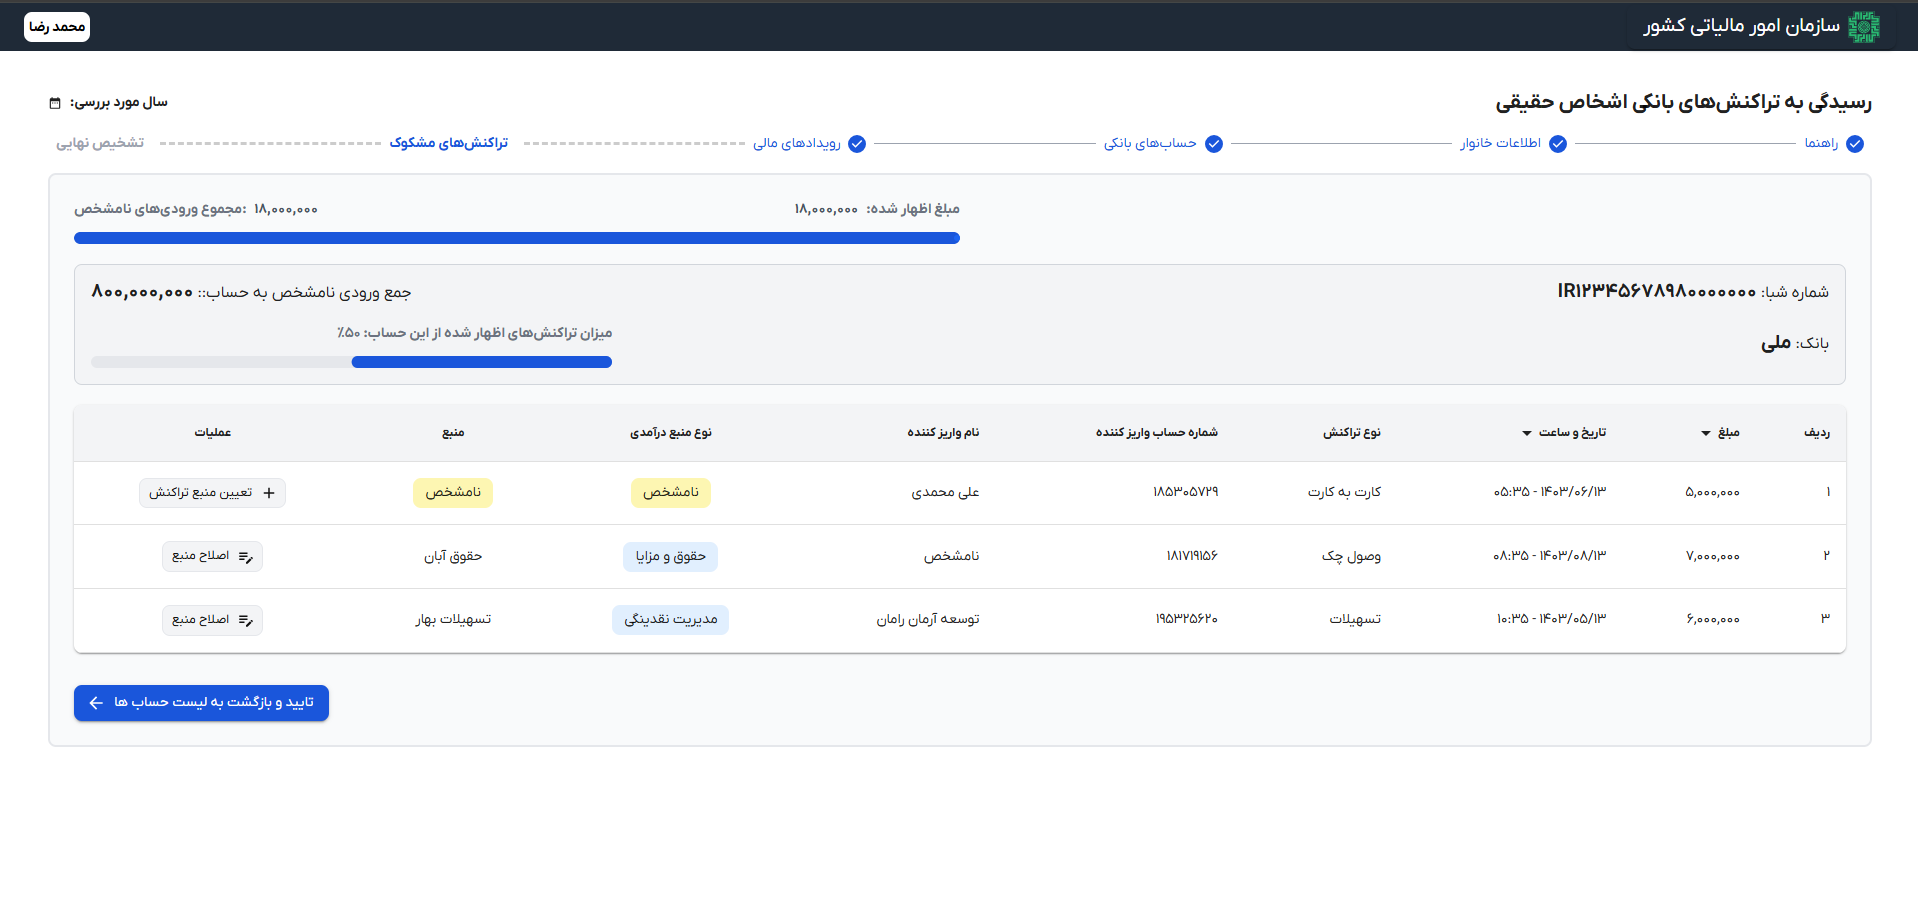This screenshot has width=1918, height=920.
Task: Click the checkmark icon beside حساب‌های بانکی step
Action: (1214, 144)
